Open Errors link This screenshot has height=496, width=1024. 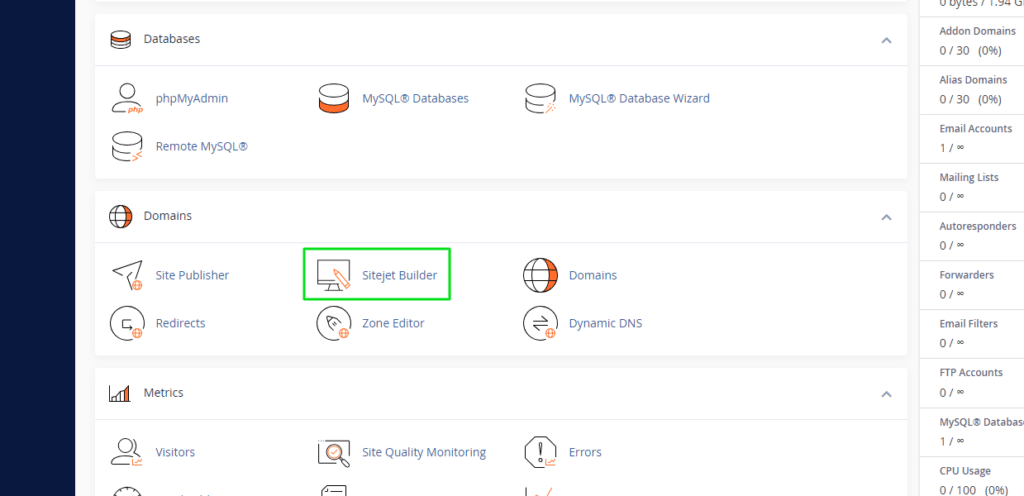point(585,452)
